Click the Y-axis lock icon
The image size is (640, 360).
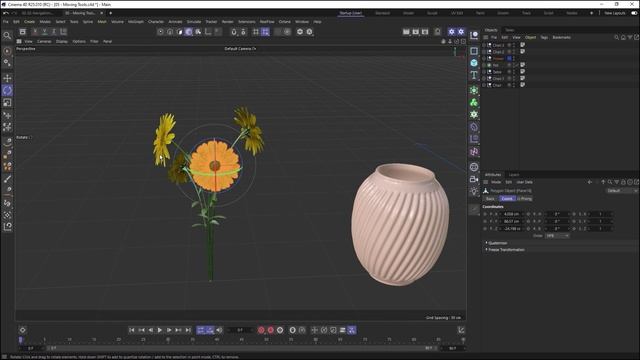point(44,31)
